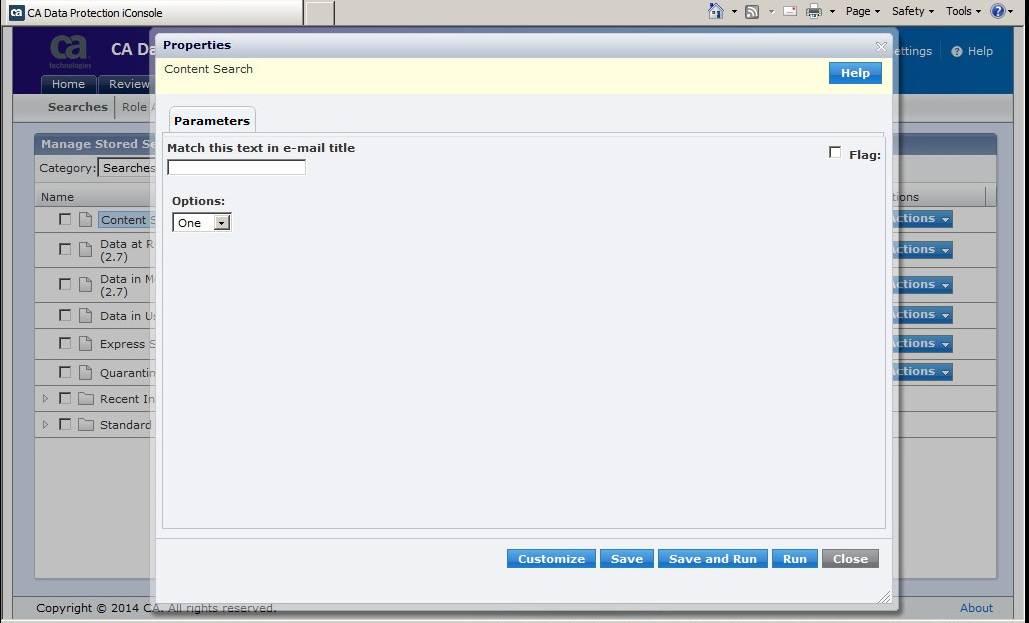
Task: Click the CA favicon in browser tab
Action: coord(16,12)
